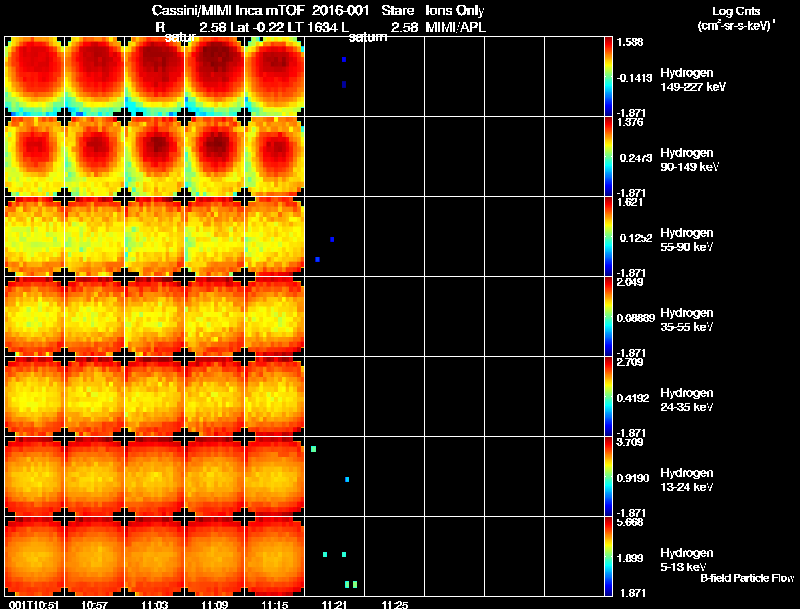
Task: Select the Hydrogen 13-24 keV channel label
Action: [x=686, y=479]
